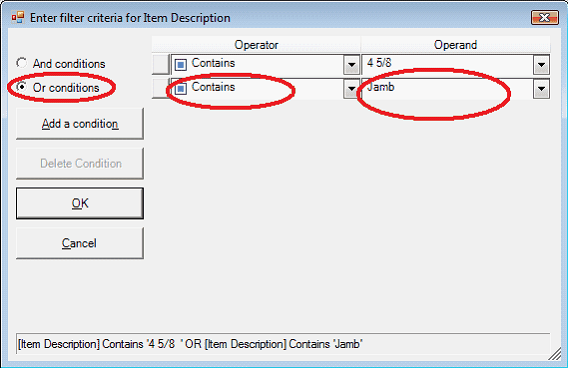Click the filter expression text box at bottom
The height and width of the screenshot is (369, 569).
point(283,344)
